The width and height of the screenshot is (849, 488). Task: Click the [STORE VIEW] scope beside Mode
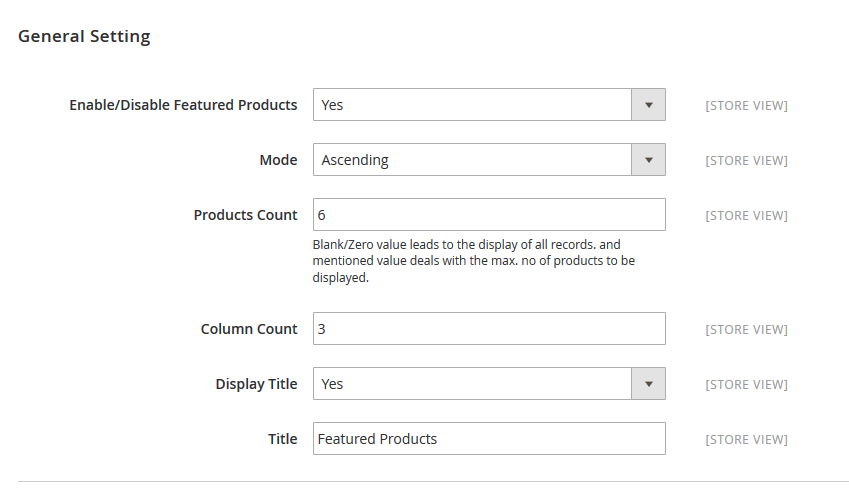(x=746, y=160)
